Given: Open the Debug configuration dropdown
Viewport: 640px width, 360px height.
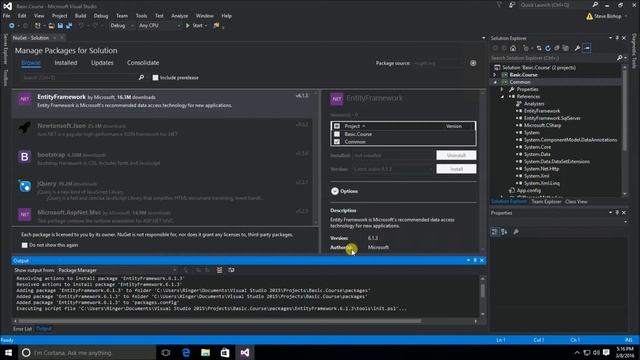Looking at the screenshot, I should coord(122,26).
